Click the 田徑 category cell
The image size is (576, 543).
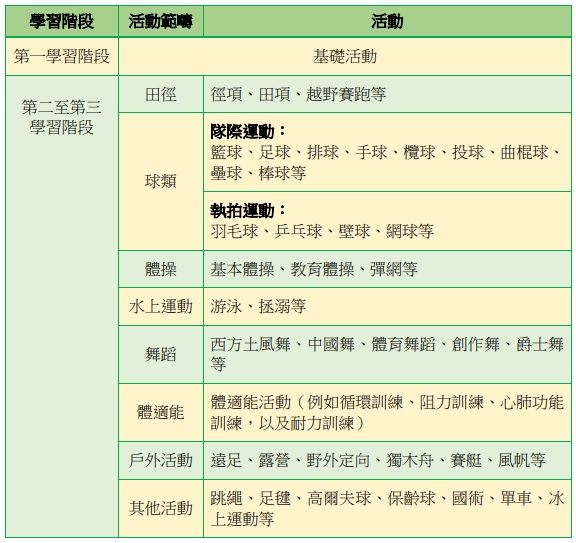coord(161,94)
